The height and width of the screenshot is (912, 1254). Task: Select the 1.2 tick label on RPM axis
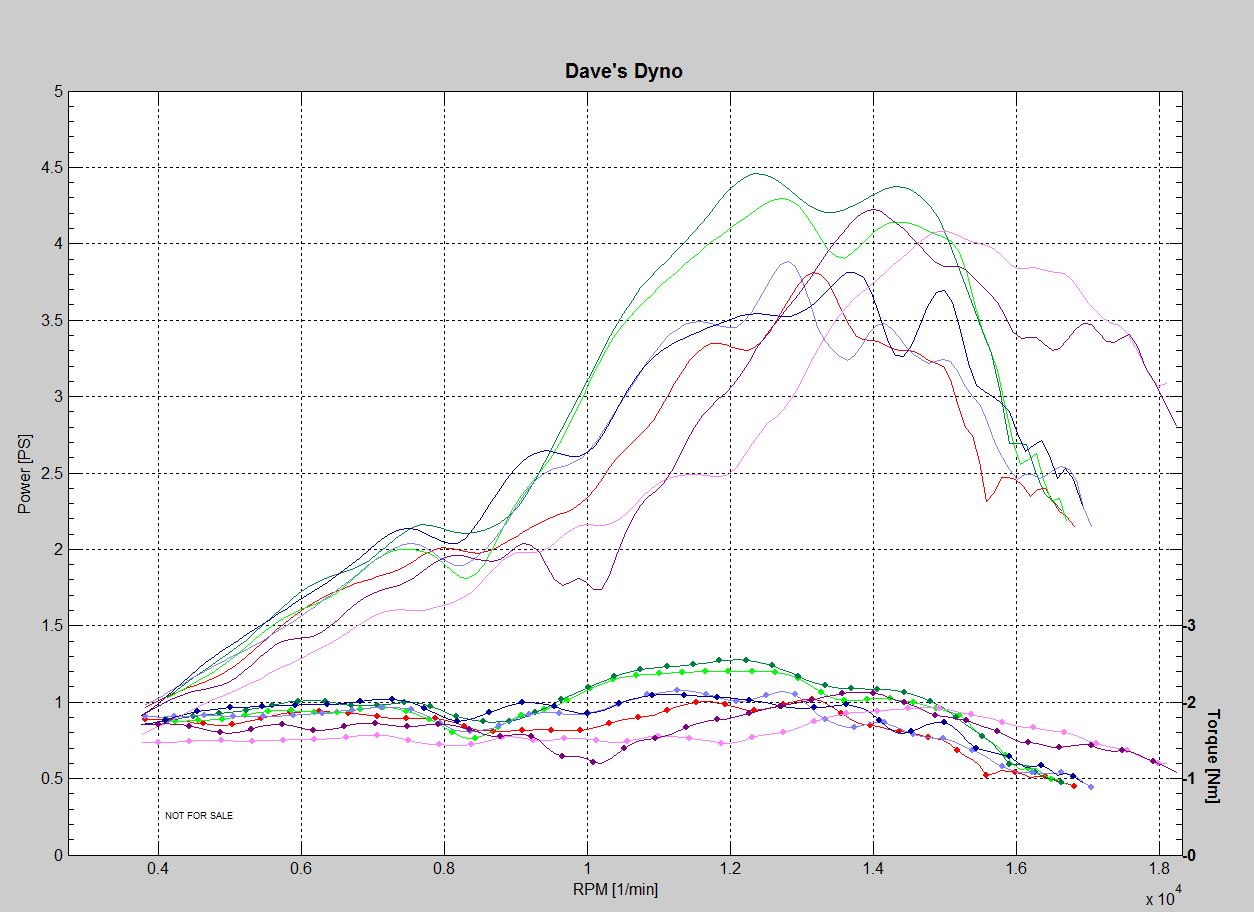tap(731, 871)
